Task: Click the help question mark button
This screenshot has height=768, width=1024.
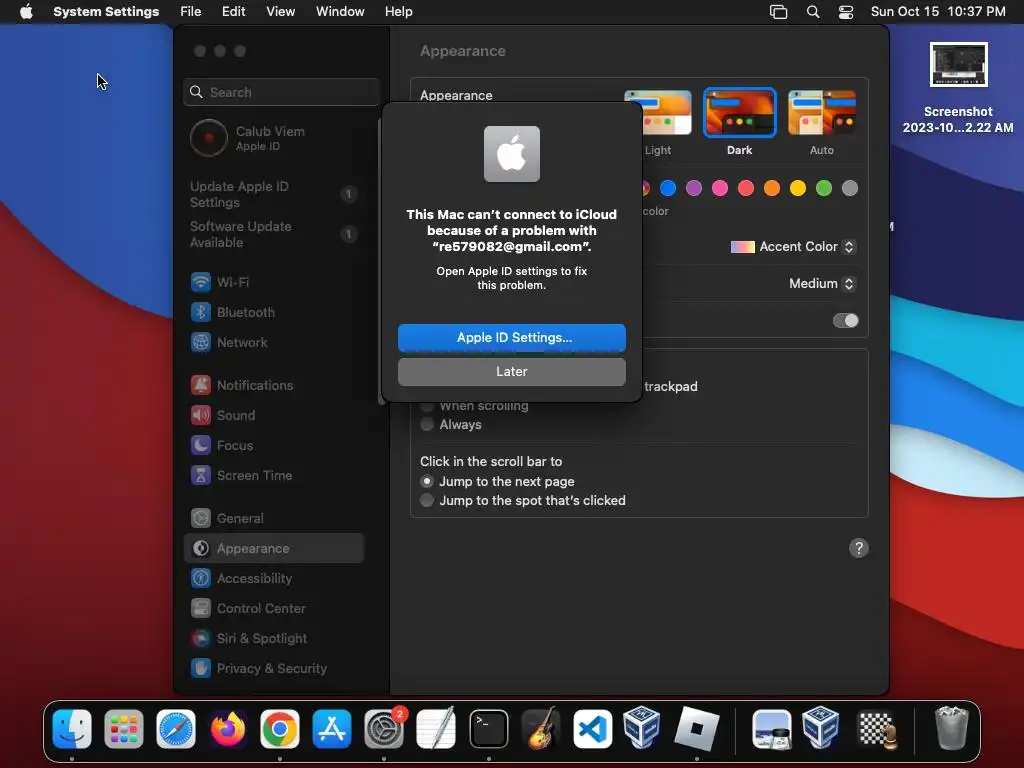Action: (x=859, y=548)
